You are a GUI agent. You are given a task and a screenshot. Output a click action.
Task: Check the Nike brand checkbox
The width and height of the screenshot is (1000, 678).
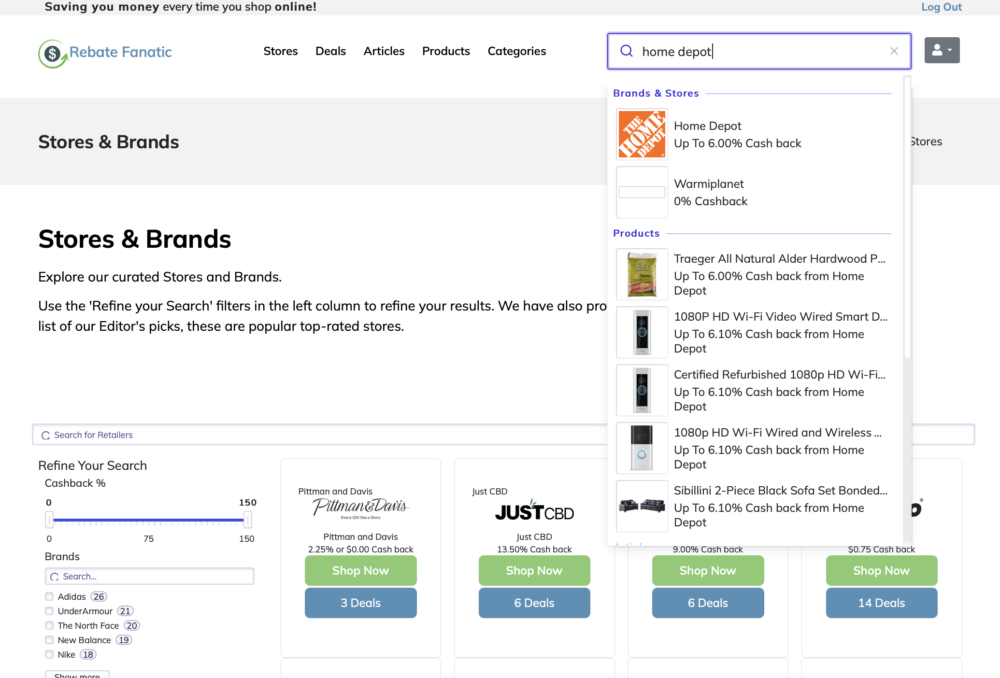[x=49, y=654]
